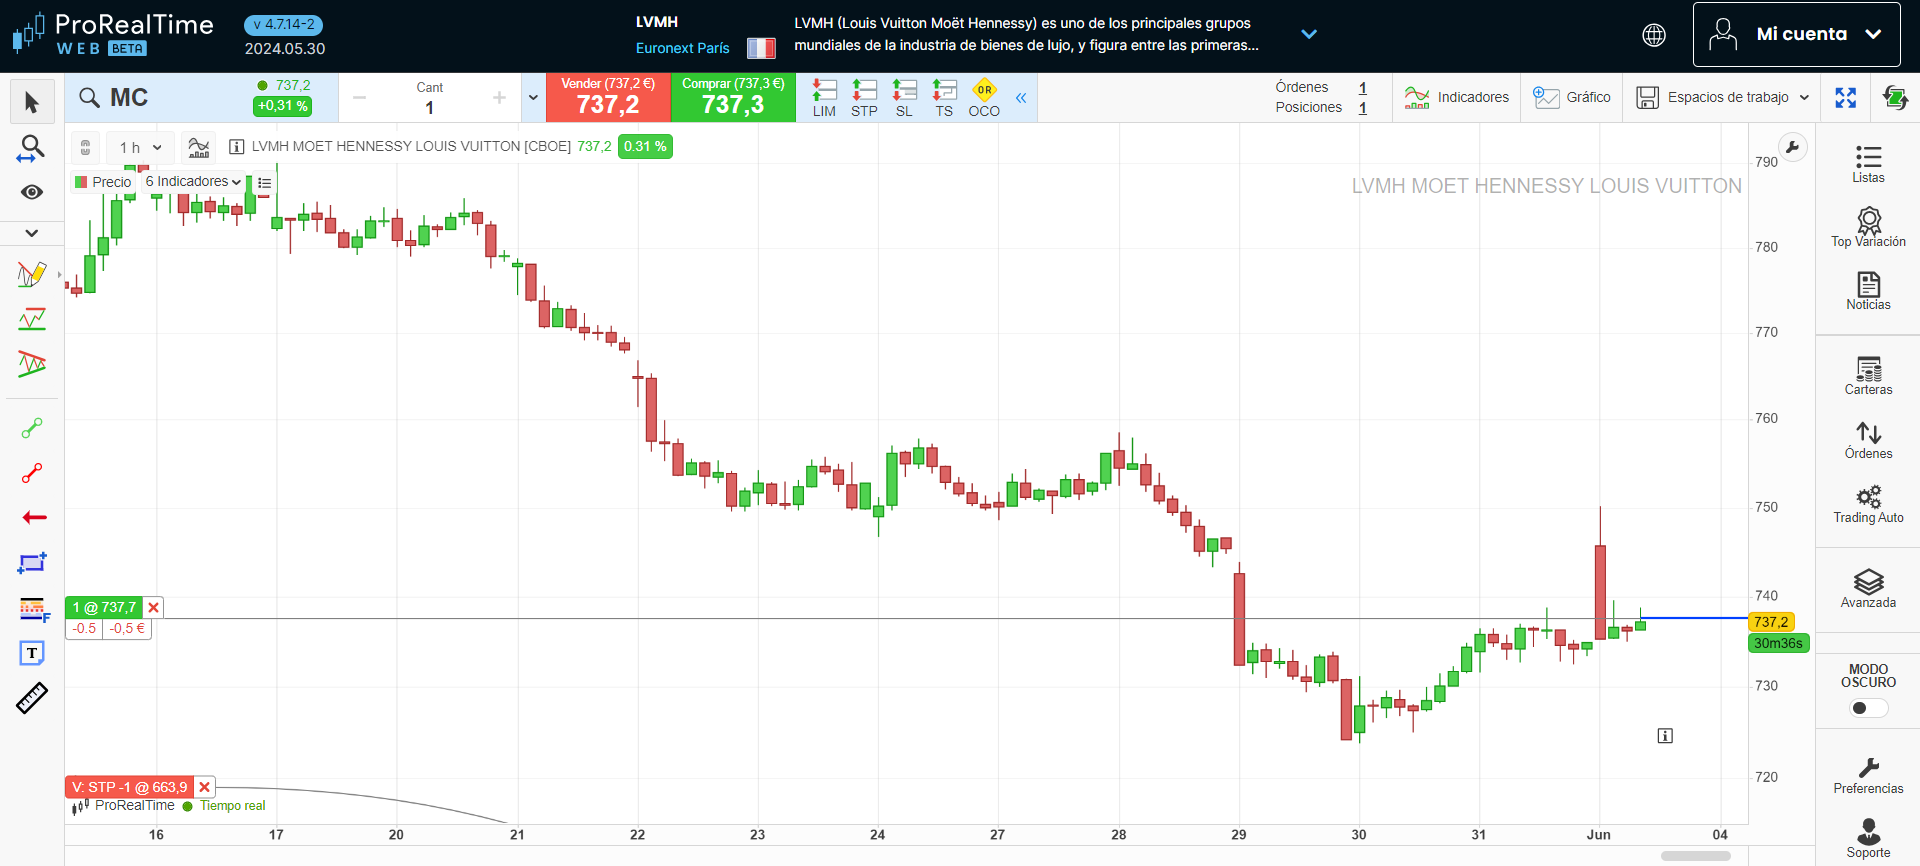Image resolution: width=1920 pixels, height=866 pixels.
Task: Place a LIM limit order
Action: click(x=824, y=98)
